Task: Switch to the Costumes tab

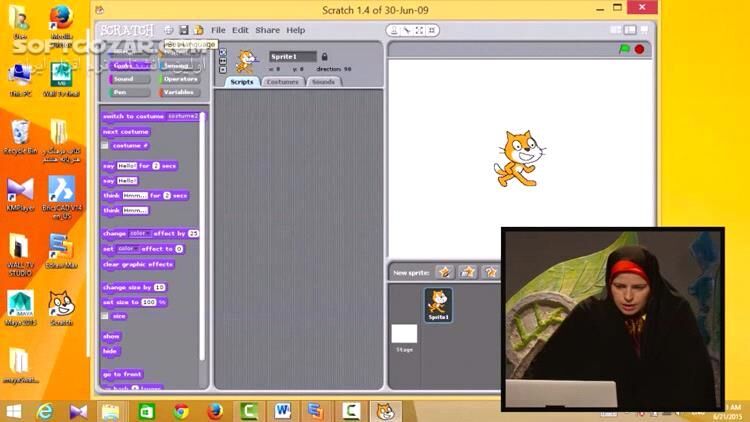Action: point(282,82)
